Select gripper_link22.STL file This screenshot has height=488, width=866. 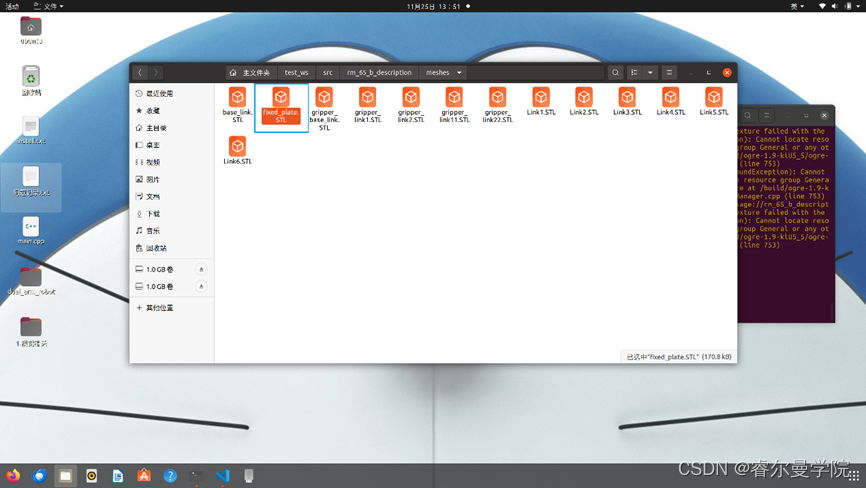(x=498, y=105)
